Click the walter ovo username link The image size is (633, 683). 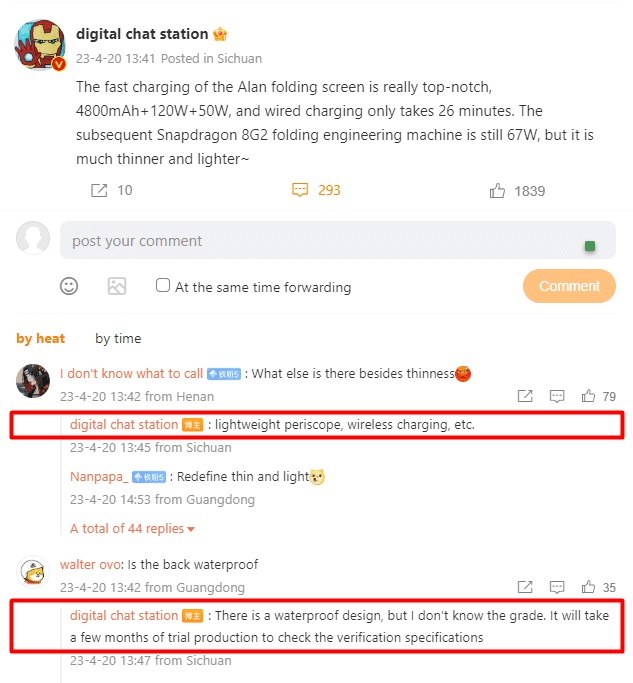90,565
